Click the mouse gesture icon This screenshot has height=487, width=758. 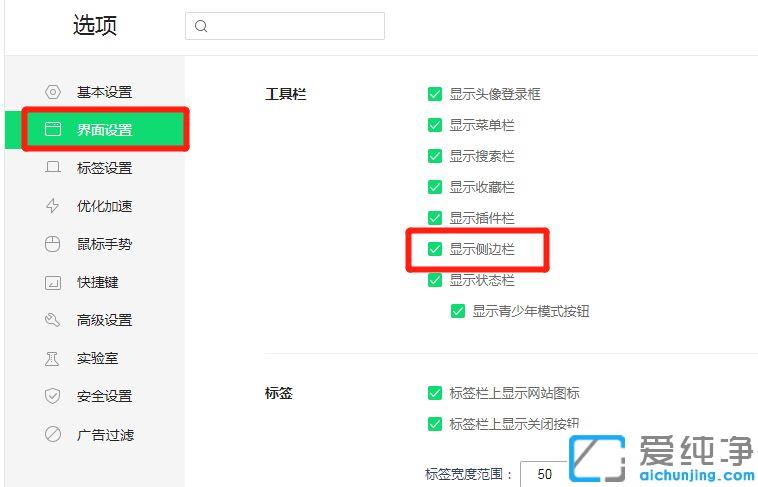(53, 244)
